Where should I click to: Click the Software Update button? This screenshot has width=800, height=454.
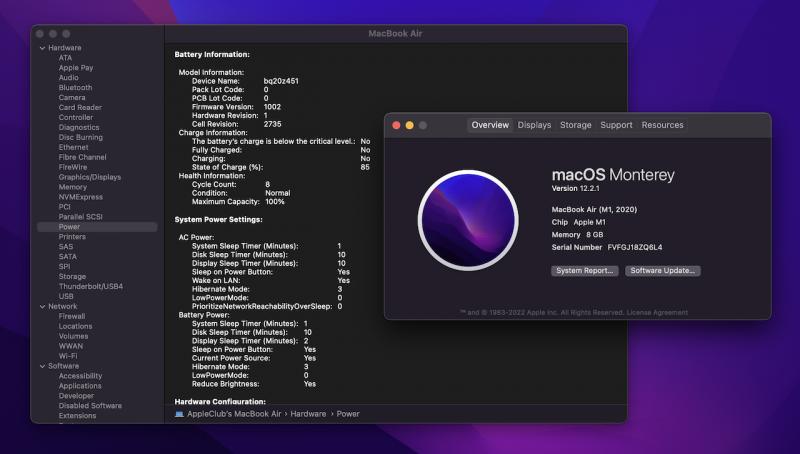click(663, 271)
